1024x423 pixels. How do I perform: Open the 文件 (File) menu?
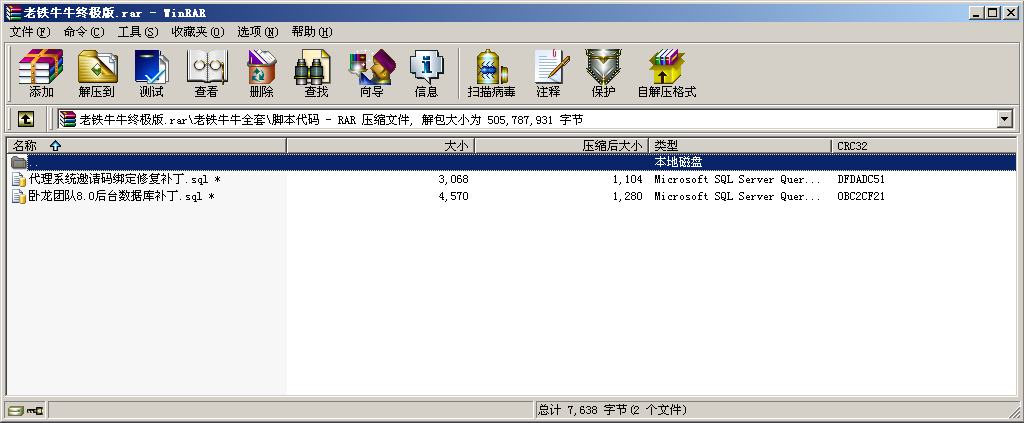click(x=29, y=32)
